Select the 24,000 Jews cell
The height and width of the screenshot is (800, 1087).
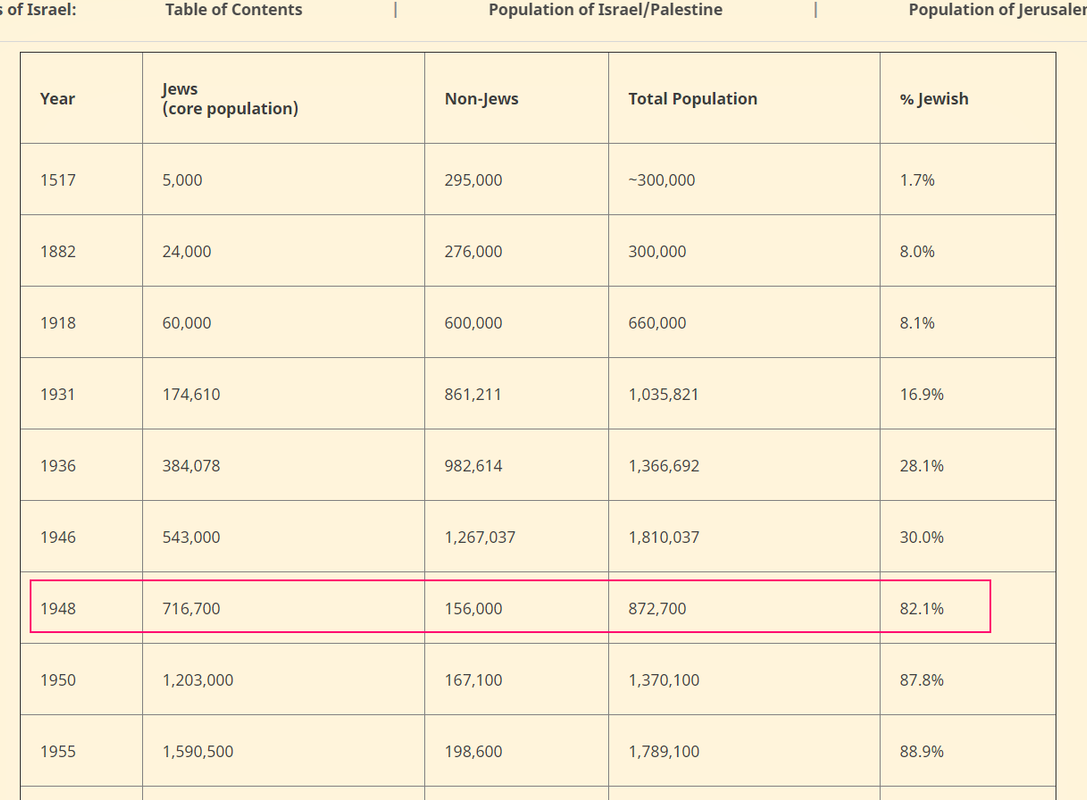pos(284,251)
